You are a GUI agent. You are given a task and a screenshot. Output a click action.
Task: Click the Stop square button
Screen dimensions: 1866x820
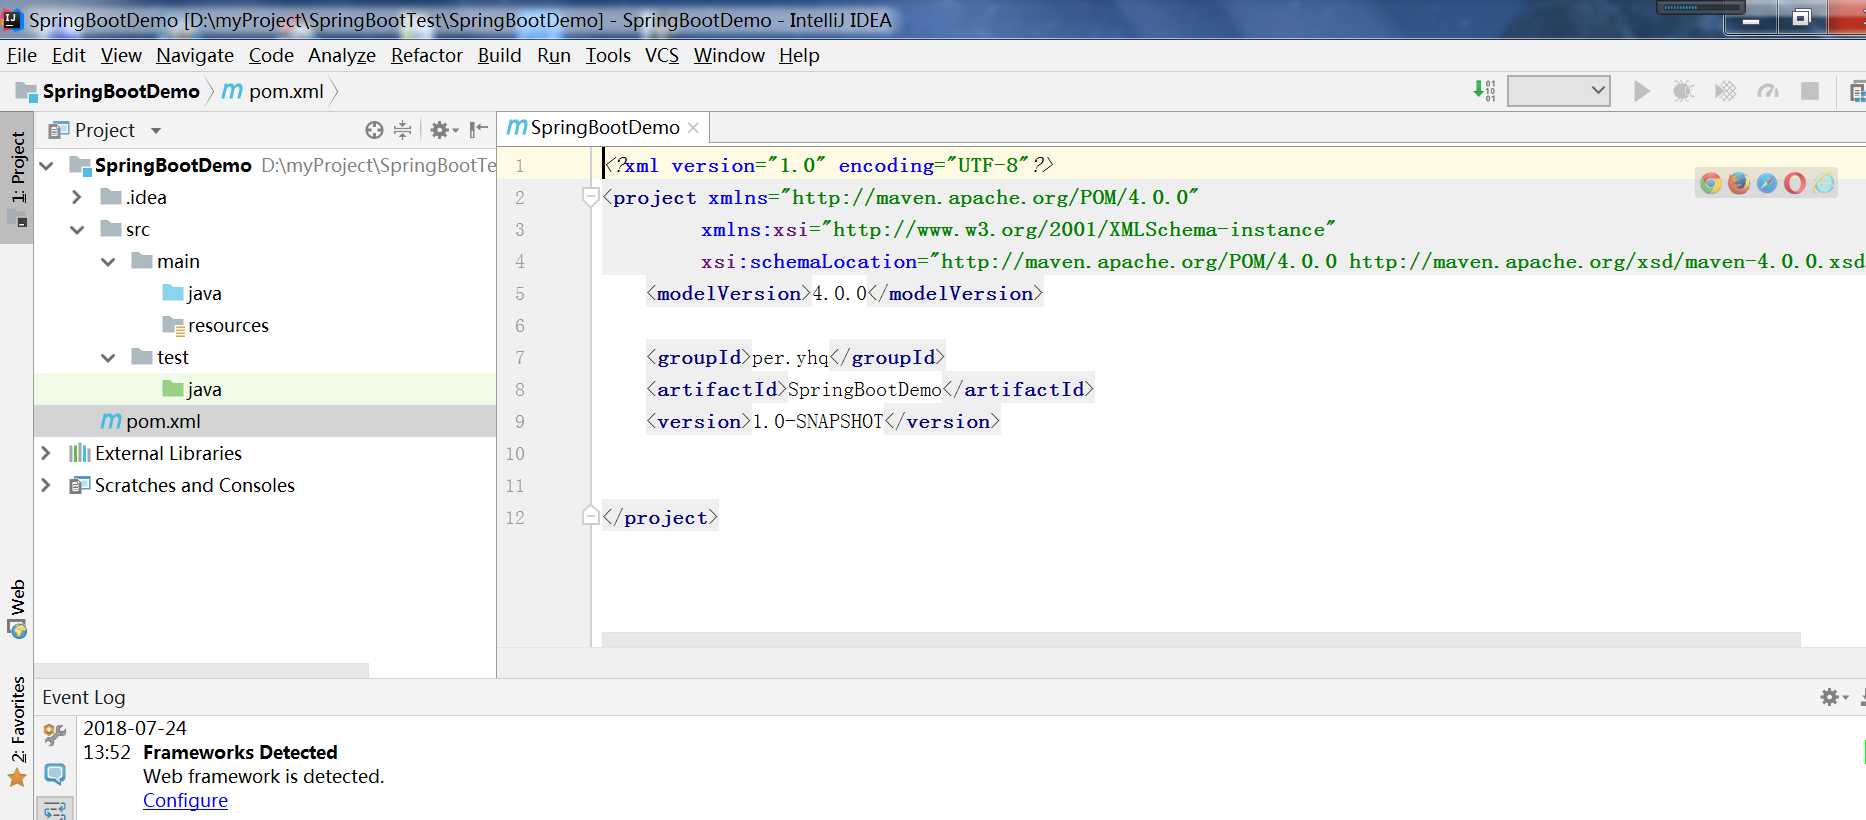(1810, 91)
